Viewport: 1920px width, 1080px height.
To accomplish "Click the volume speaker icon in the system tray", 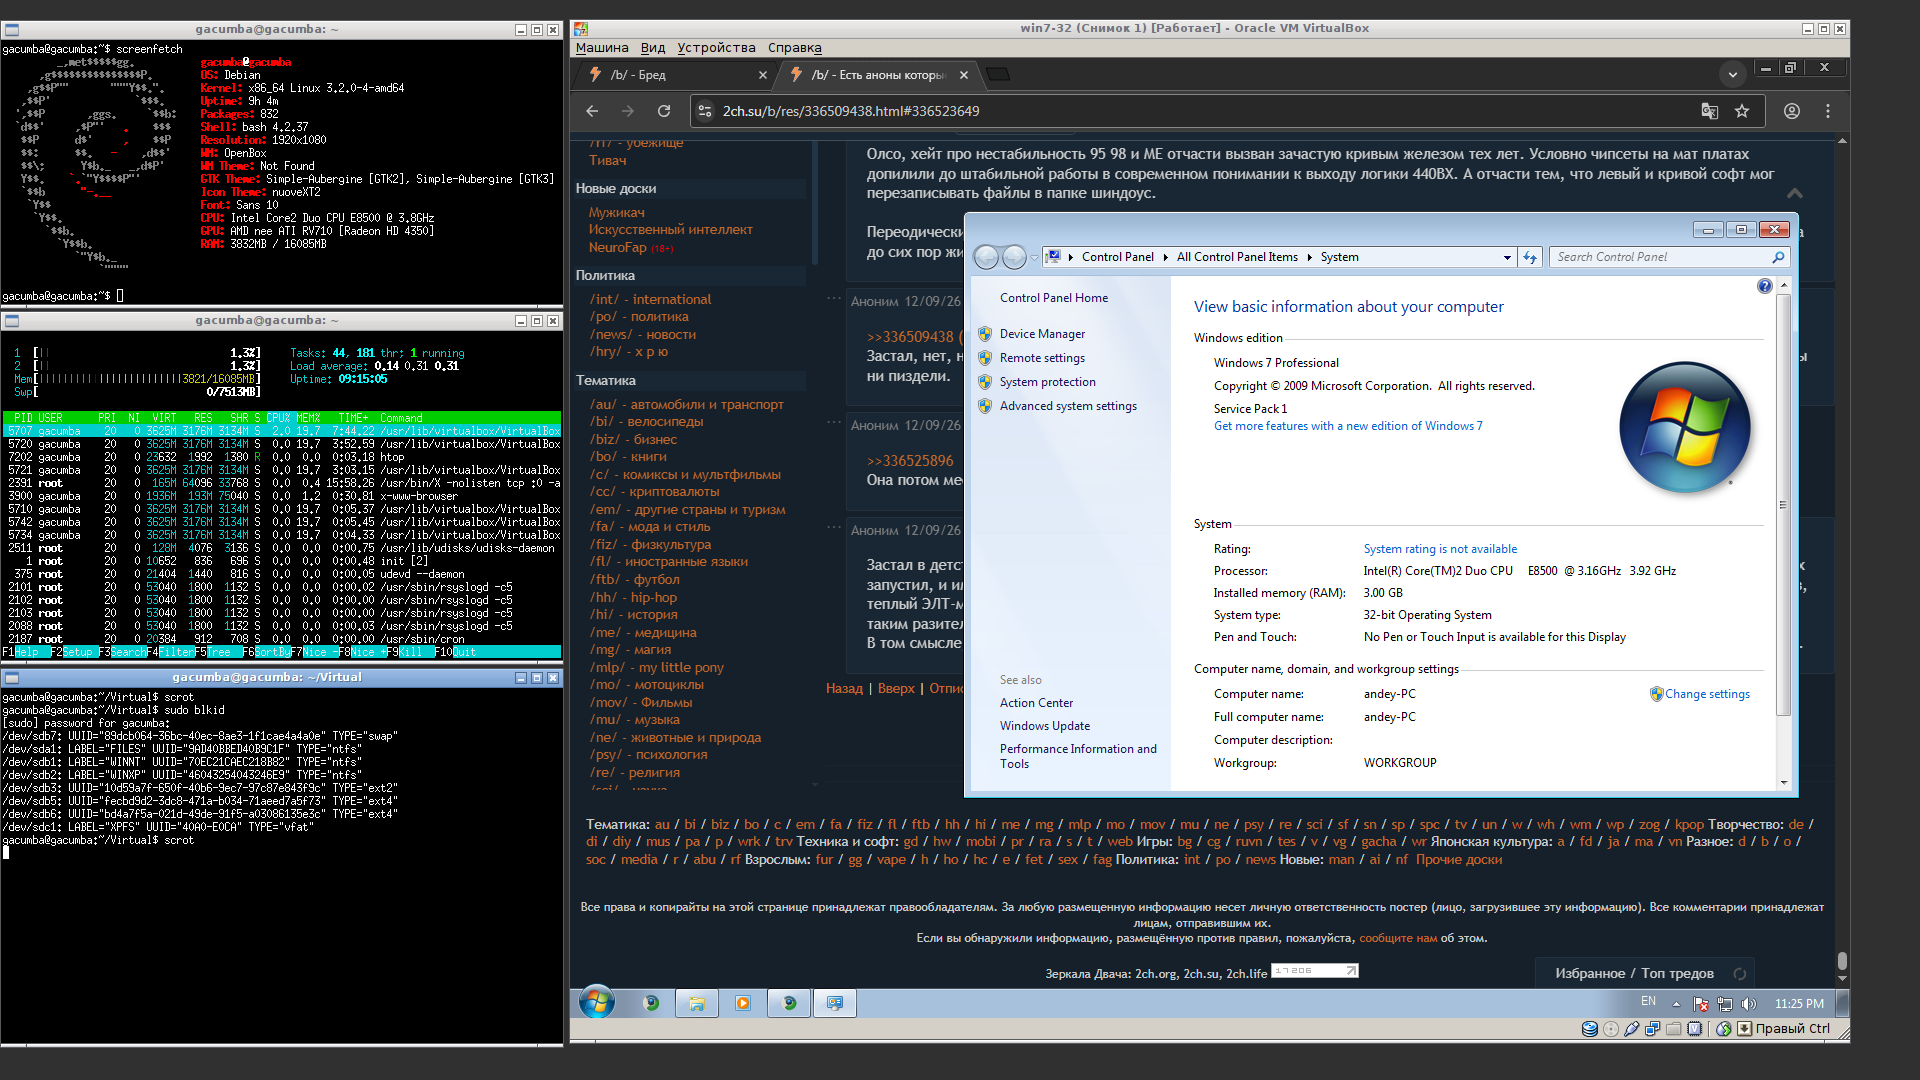I will (x=1748, y=1003).
